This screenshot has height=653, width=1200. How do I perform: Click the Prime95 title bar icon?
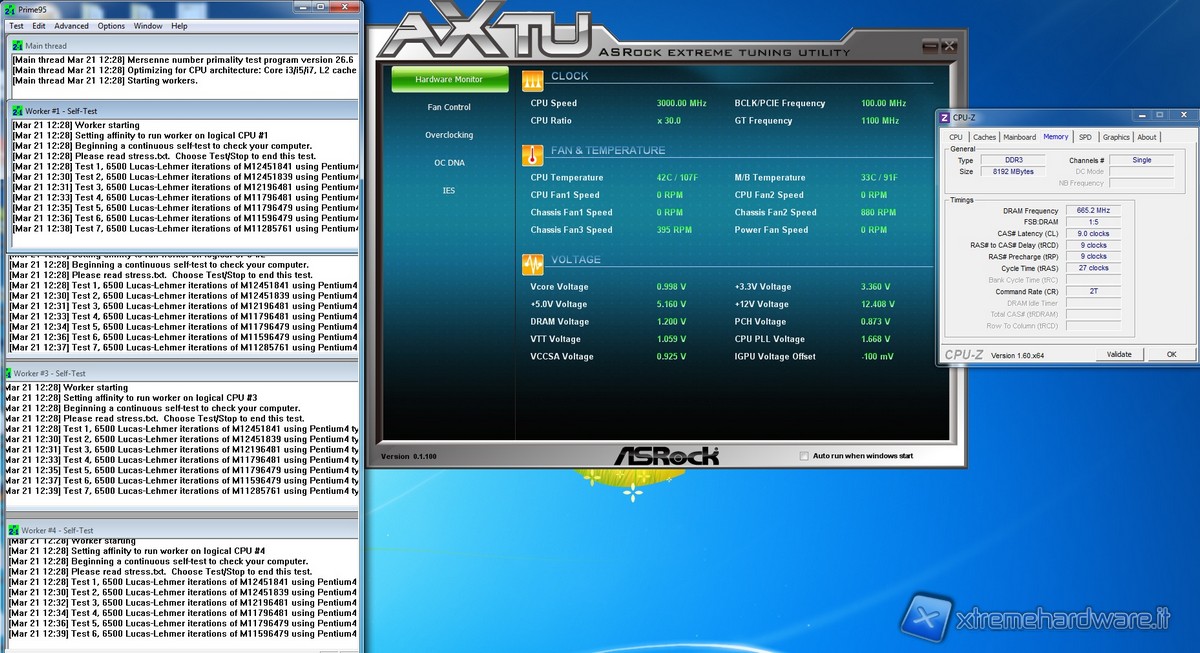click(9, 9)
